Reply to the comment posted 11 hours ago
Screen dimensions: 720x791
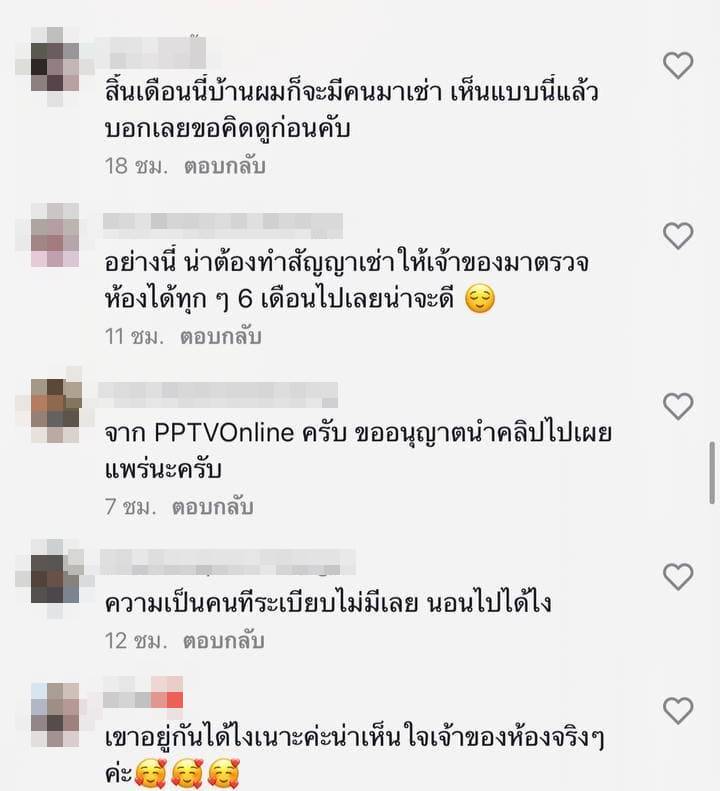point(220,337)
